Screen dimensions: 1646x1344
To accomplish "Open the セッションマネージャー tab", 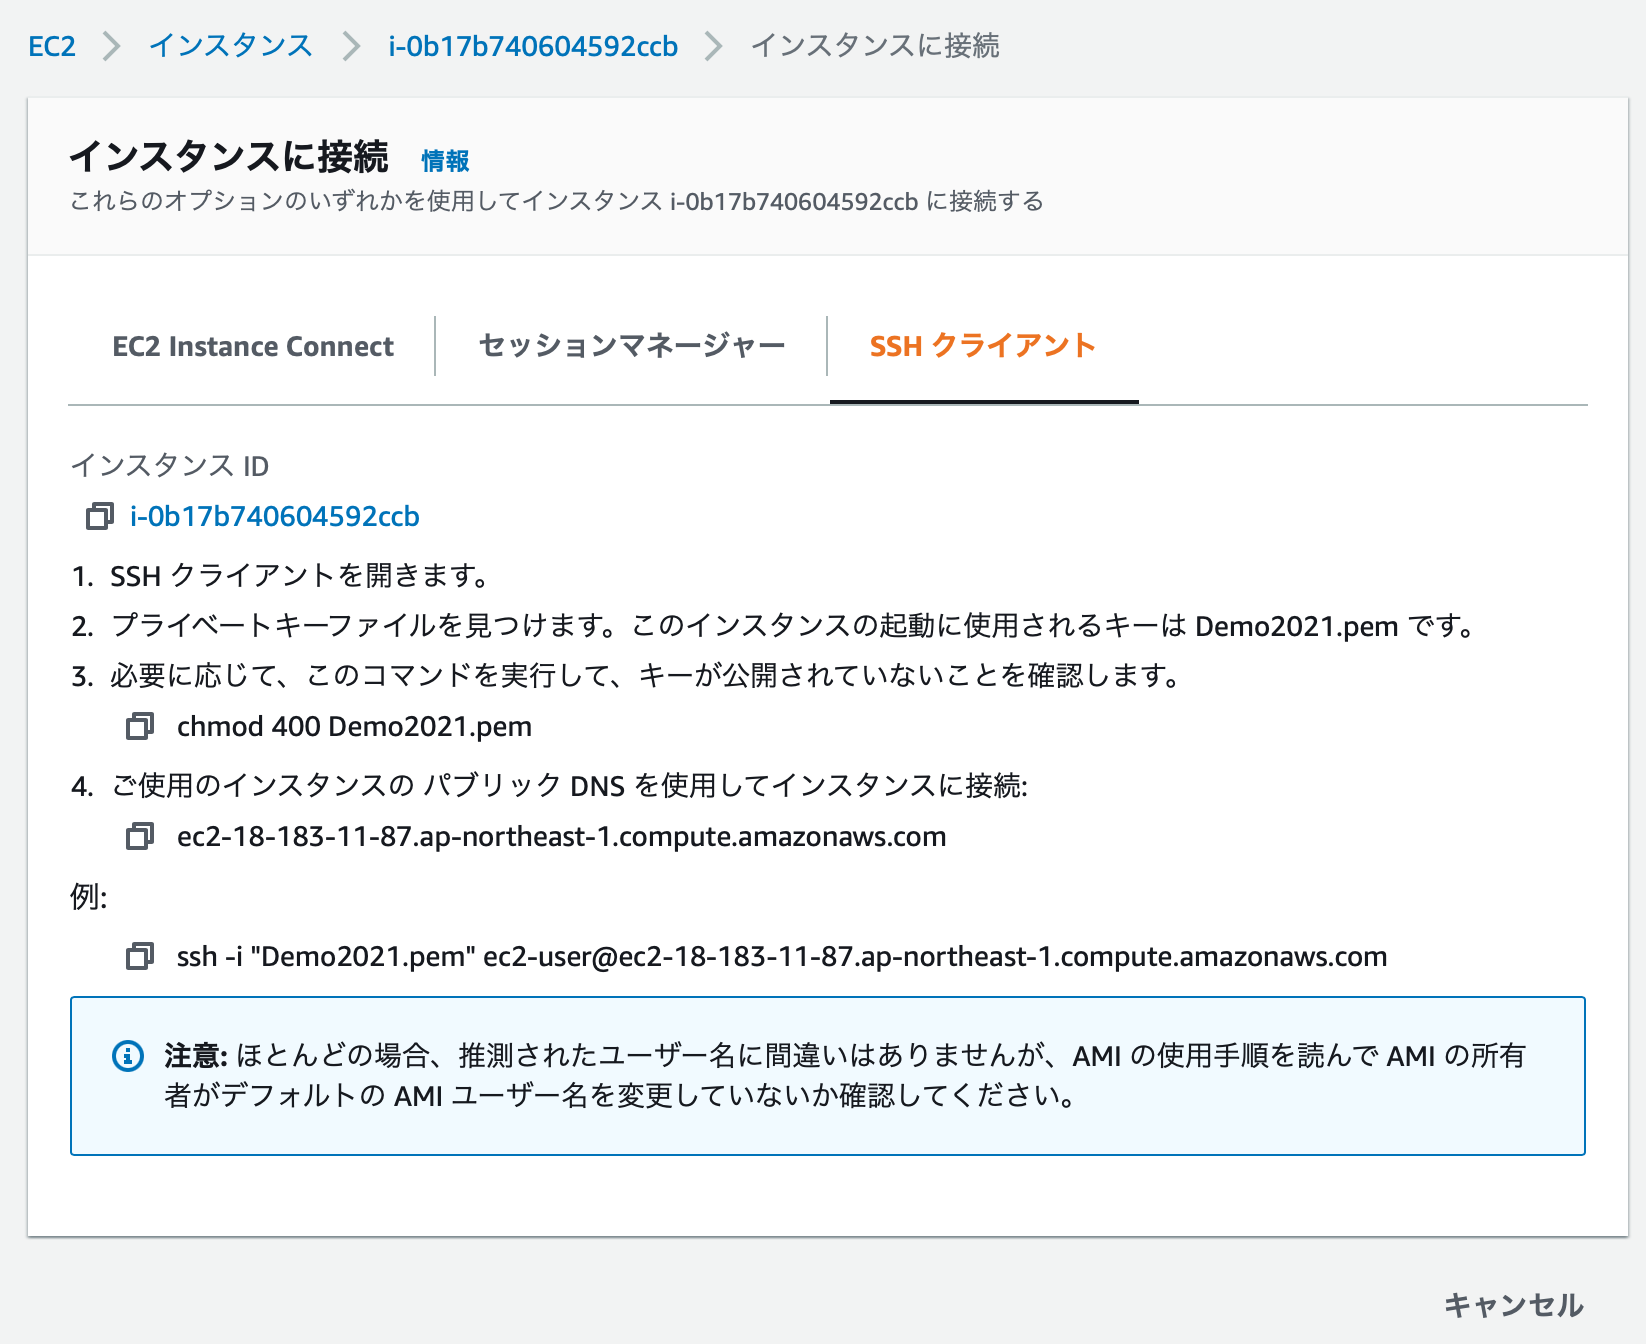I will 631,346.
